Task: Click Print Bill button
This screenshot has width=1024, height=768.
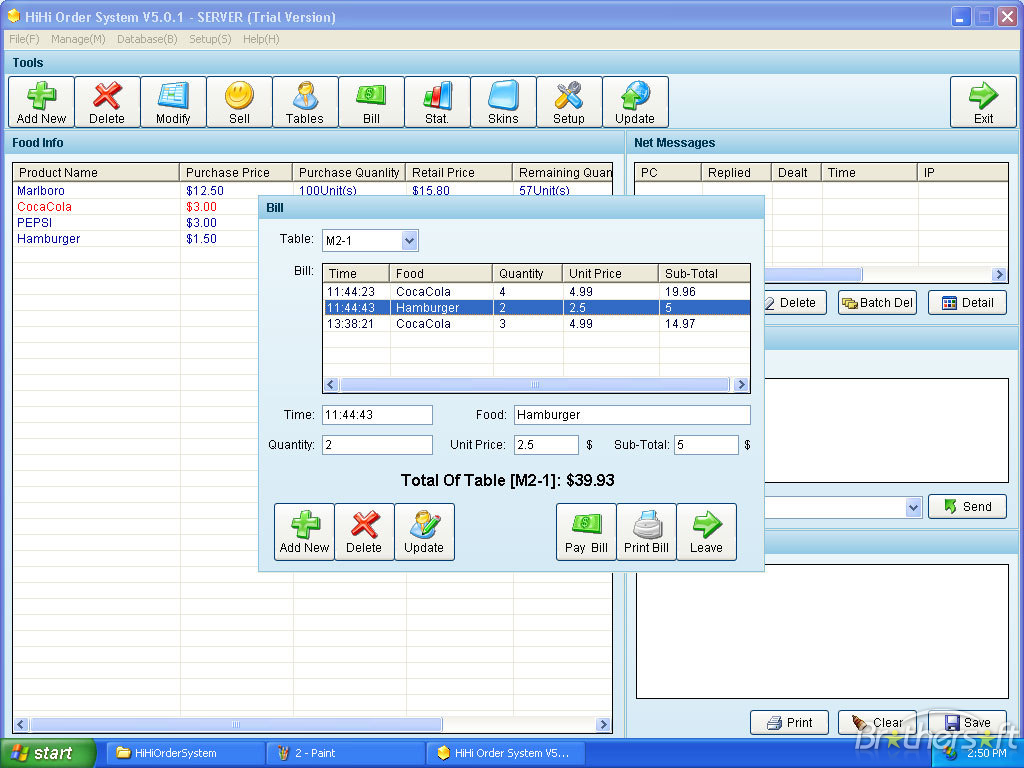Action: [x=647, y=532]
